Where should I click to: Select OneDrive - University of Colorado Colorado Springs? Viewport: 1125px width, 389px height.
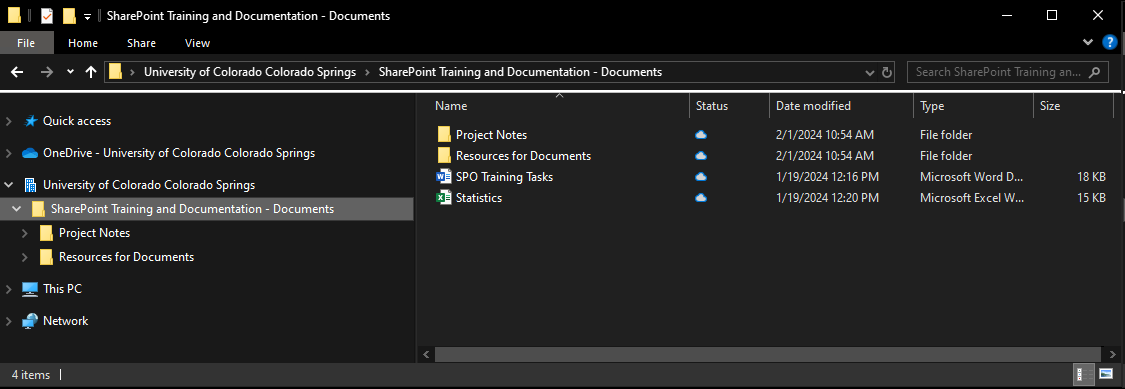[x=179, y=153]
